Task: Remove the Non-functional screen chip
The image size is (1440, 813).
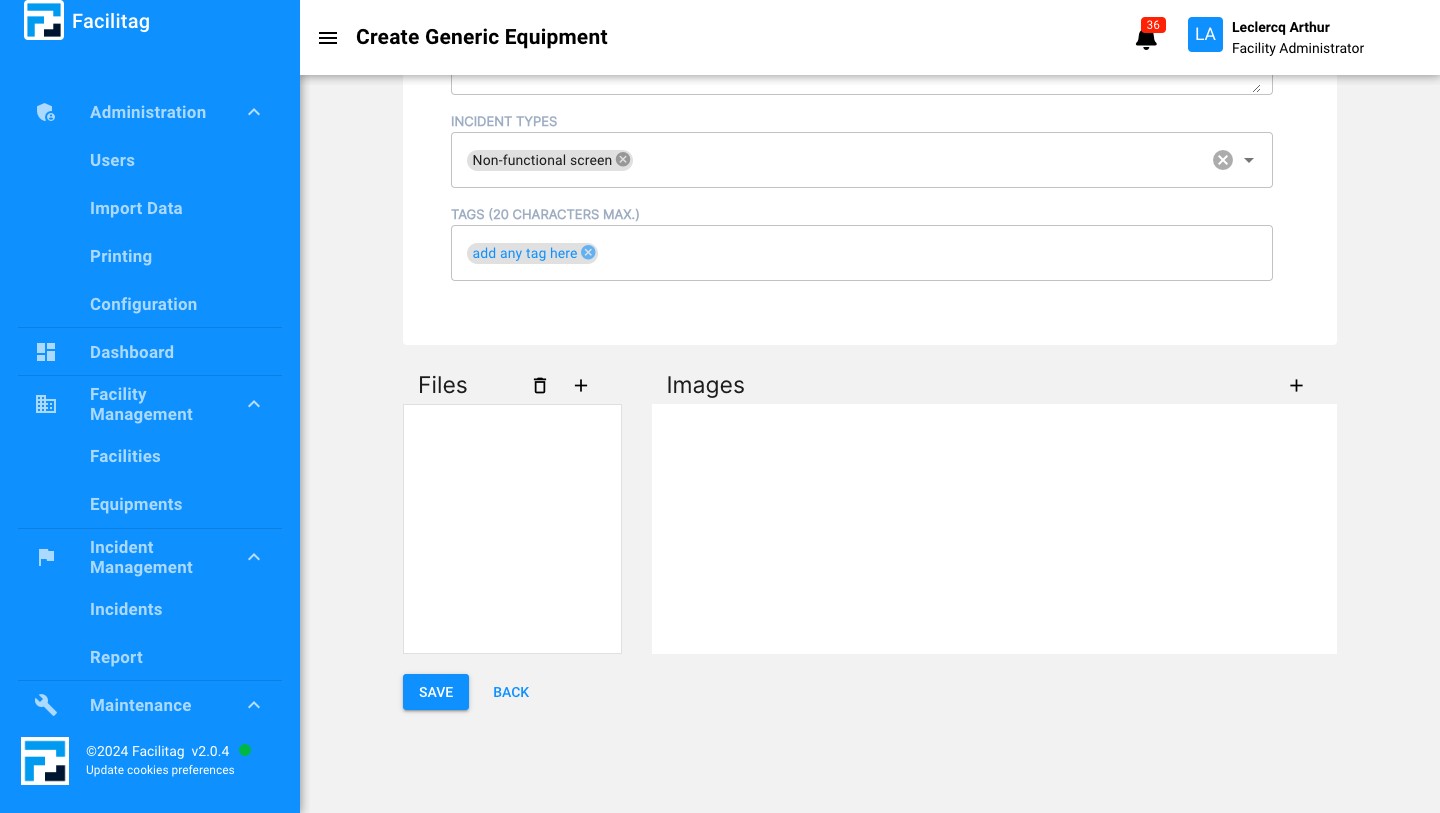Action: pos(623,159)
